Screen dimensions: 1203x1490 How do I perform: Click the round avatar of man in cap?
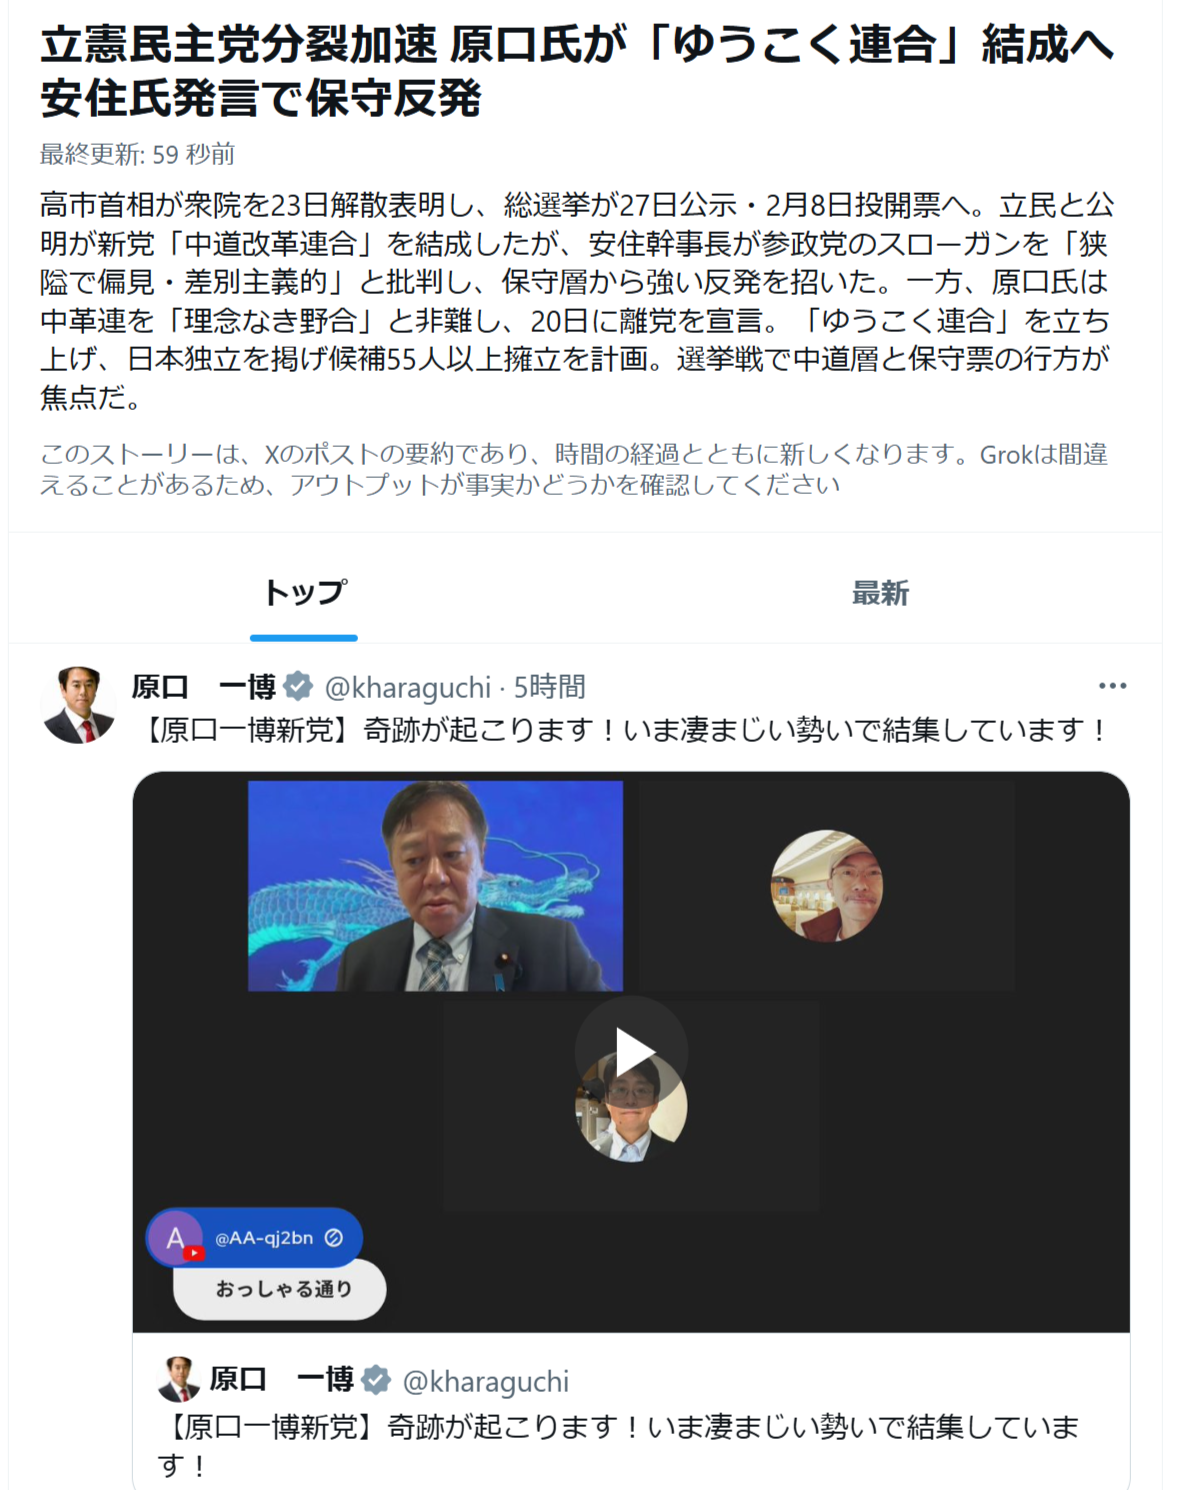point(827,886)
